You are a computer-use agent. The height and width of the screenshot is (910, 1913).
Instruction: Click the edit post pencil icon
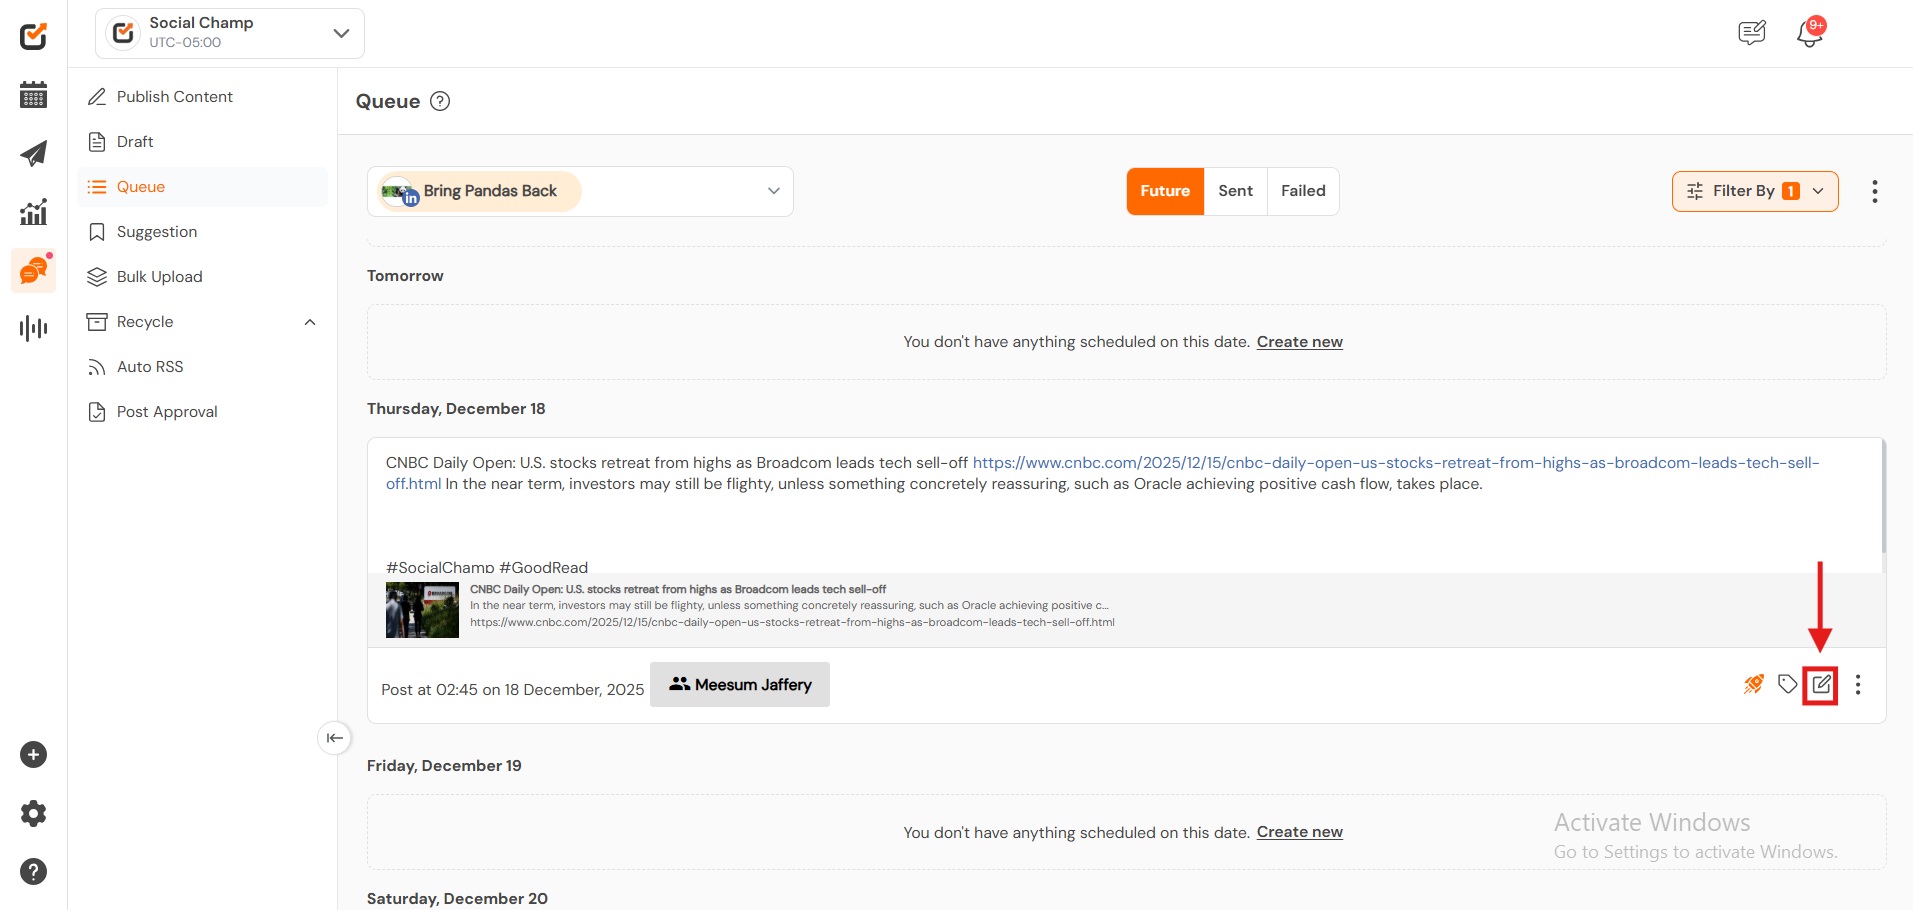click(x=1821, y=685)
